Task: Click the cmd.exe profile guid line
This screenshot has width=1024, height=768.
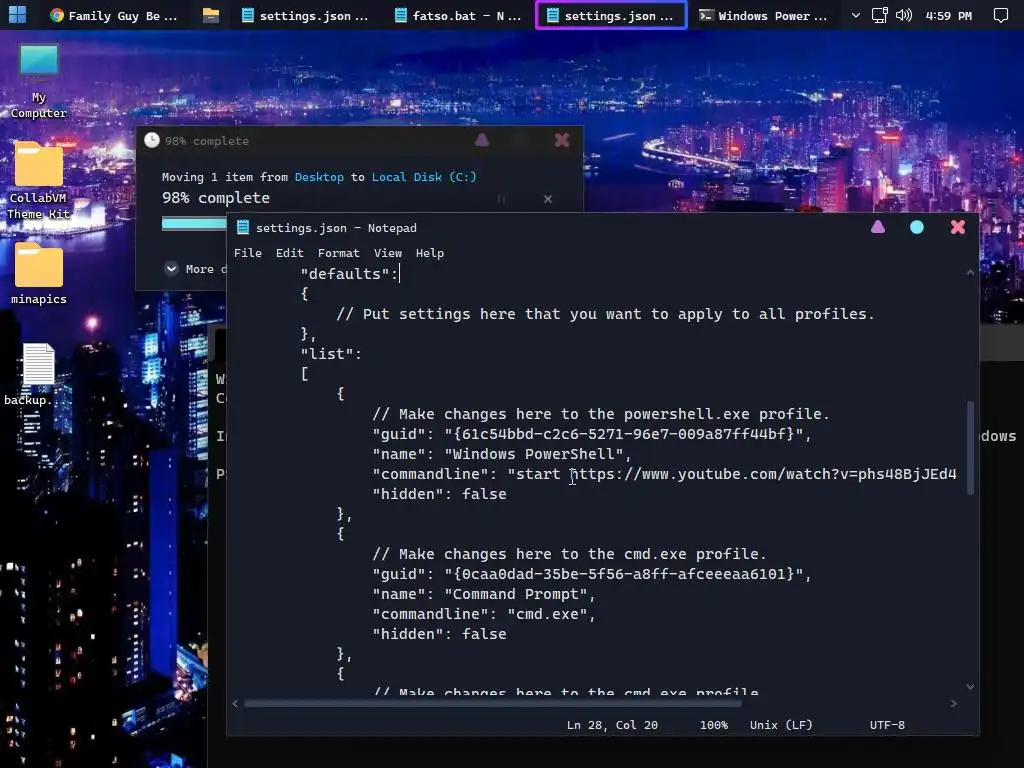Action: coord(592,574)
